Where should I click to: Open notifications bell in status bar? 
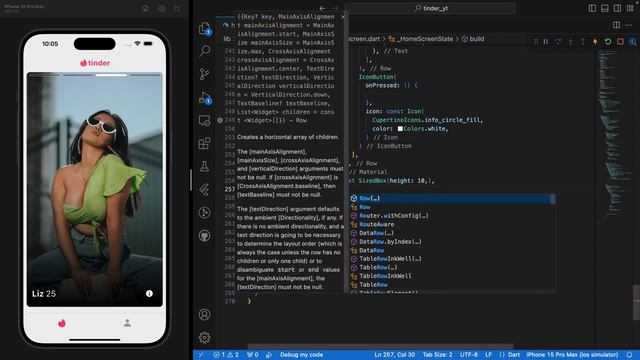629,355
